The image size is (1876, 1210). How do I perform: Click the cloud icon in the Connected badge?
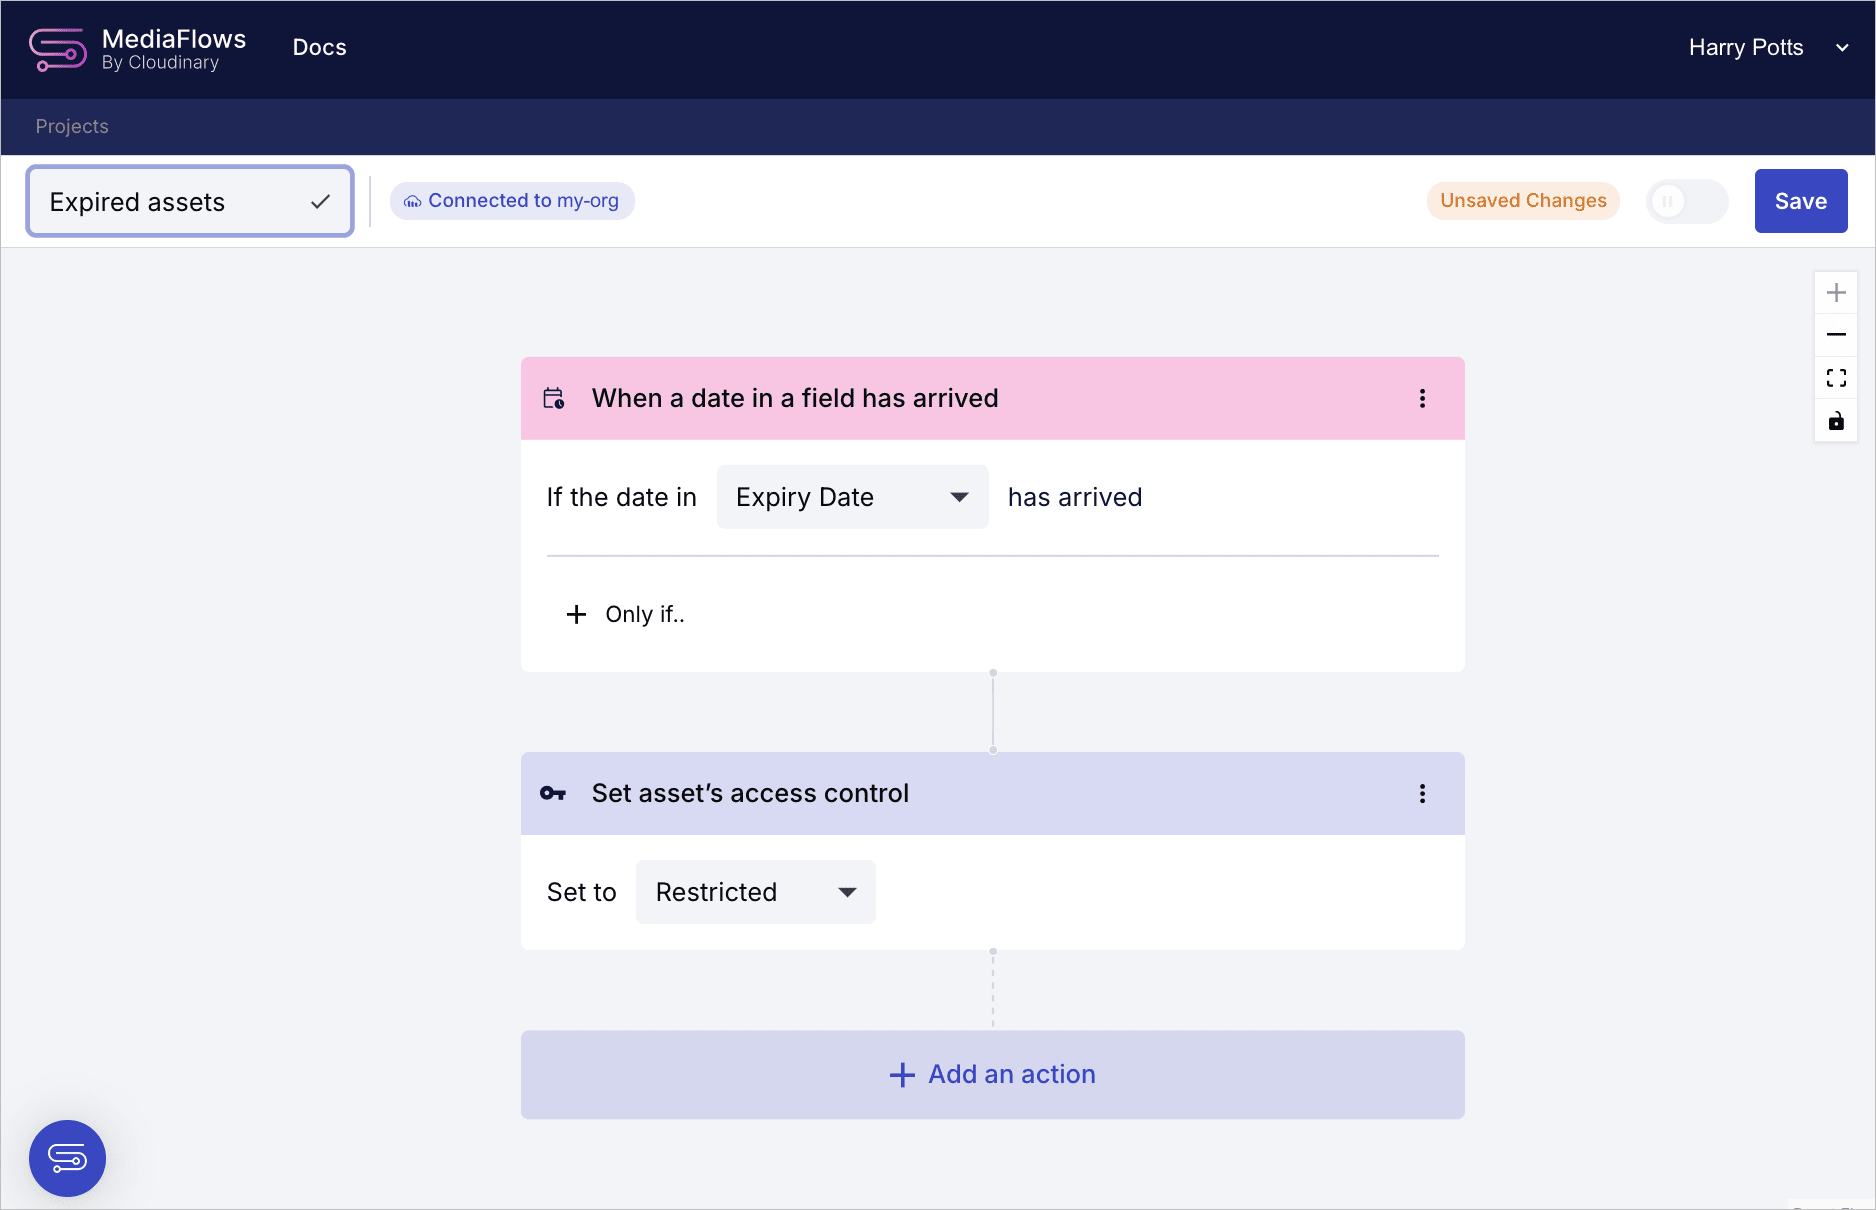[x=411, y=200]
